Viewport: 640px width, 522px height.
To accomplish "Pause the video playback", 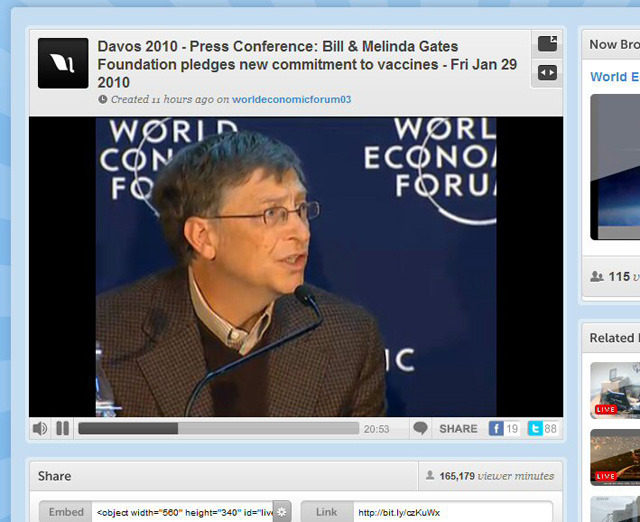I will click(x=62, y=429).
